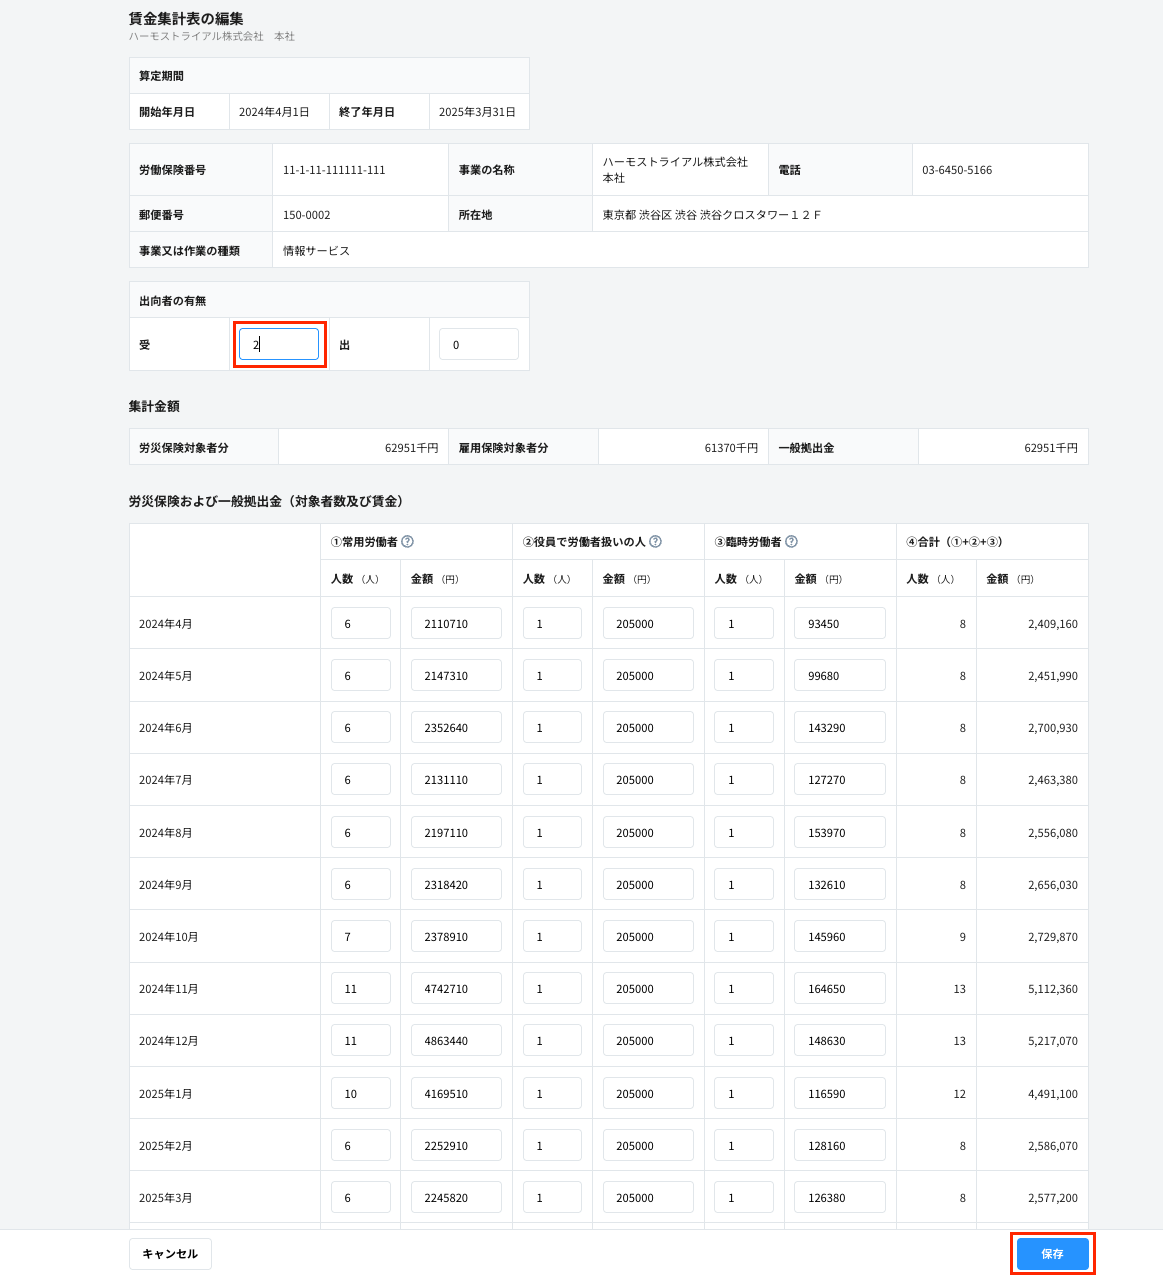Click the 出 secondee count field
Image resolution: width=1163 pixels, height=1275 pixels.
pos(478,344)
